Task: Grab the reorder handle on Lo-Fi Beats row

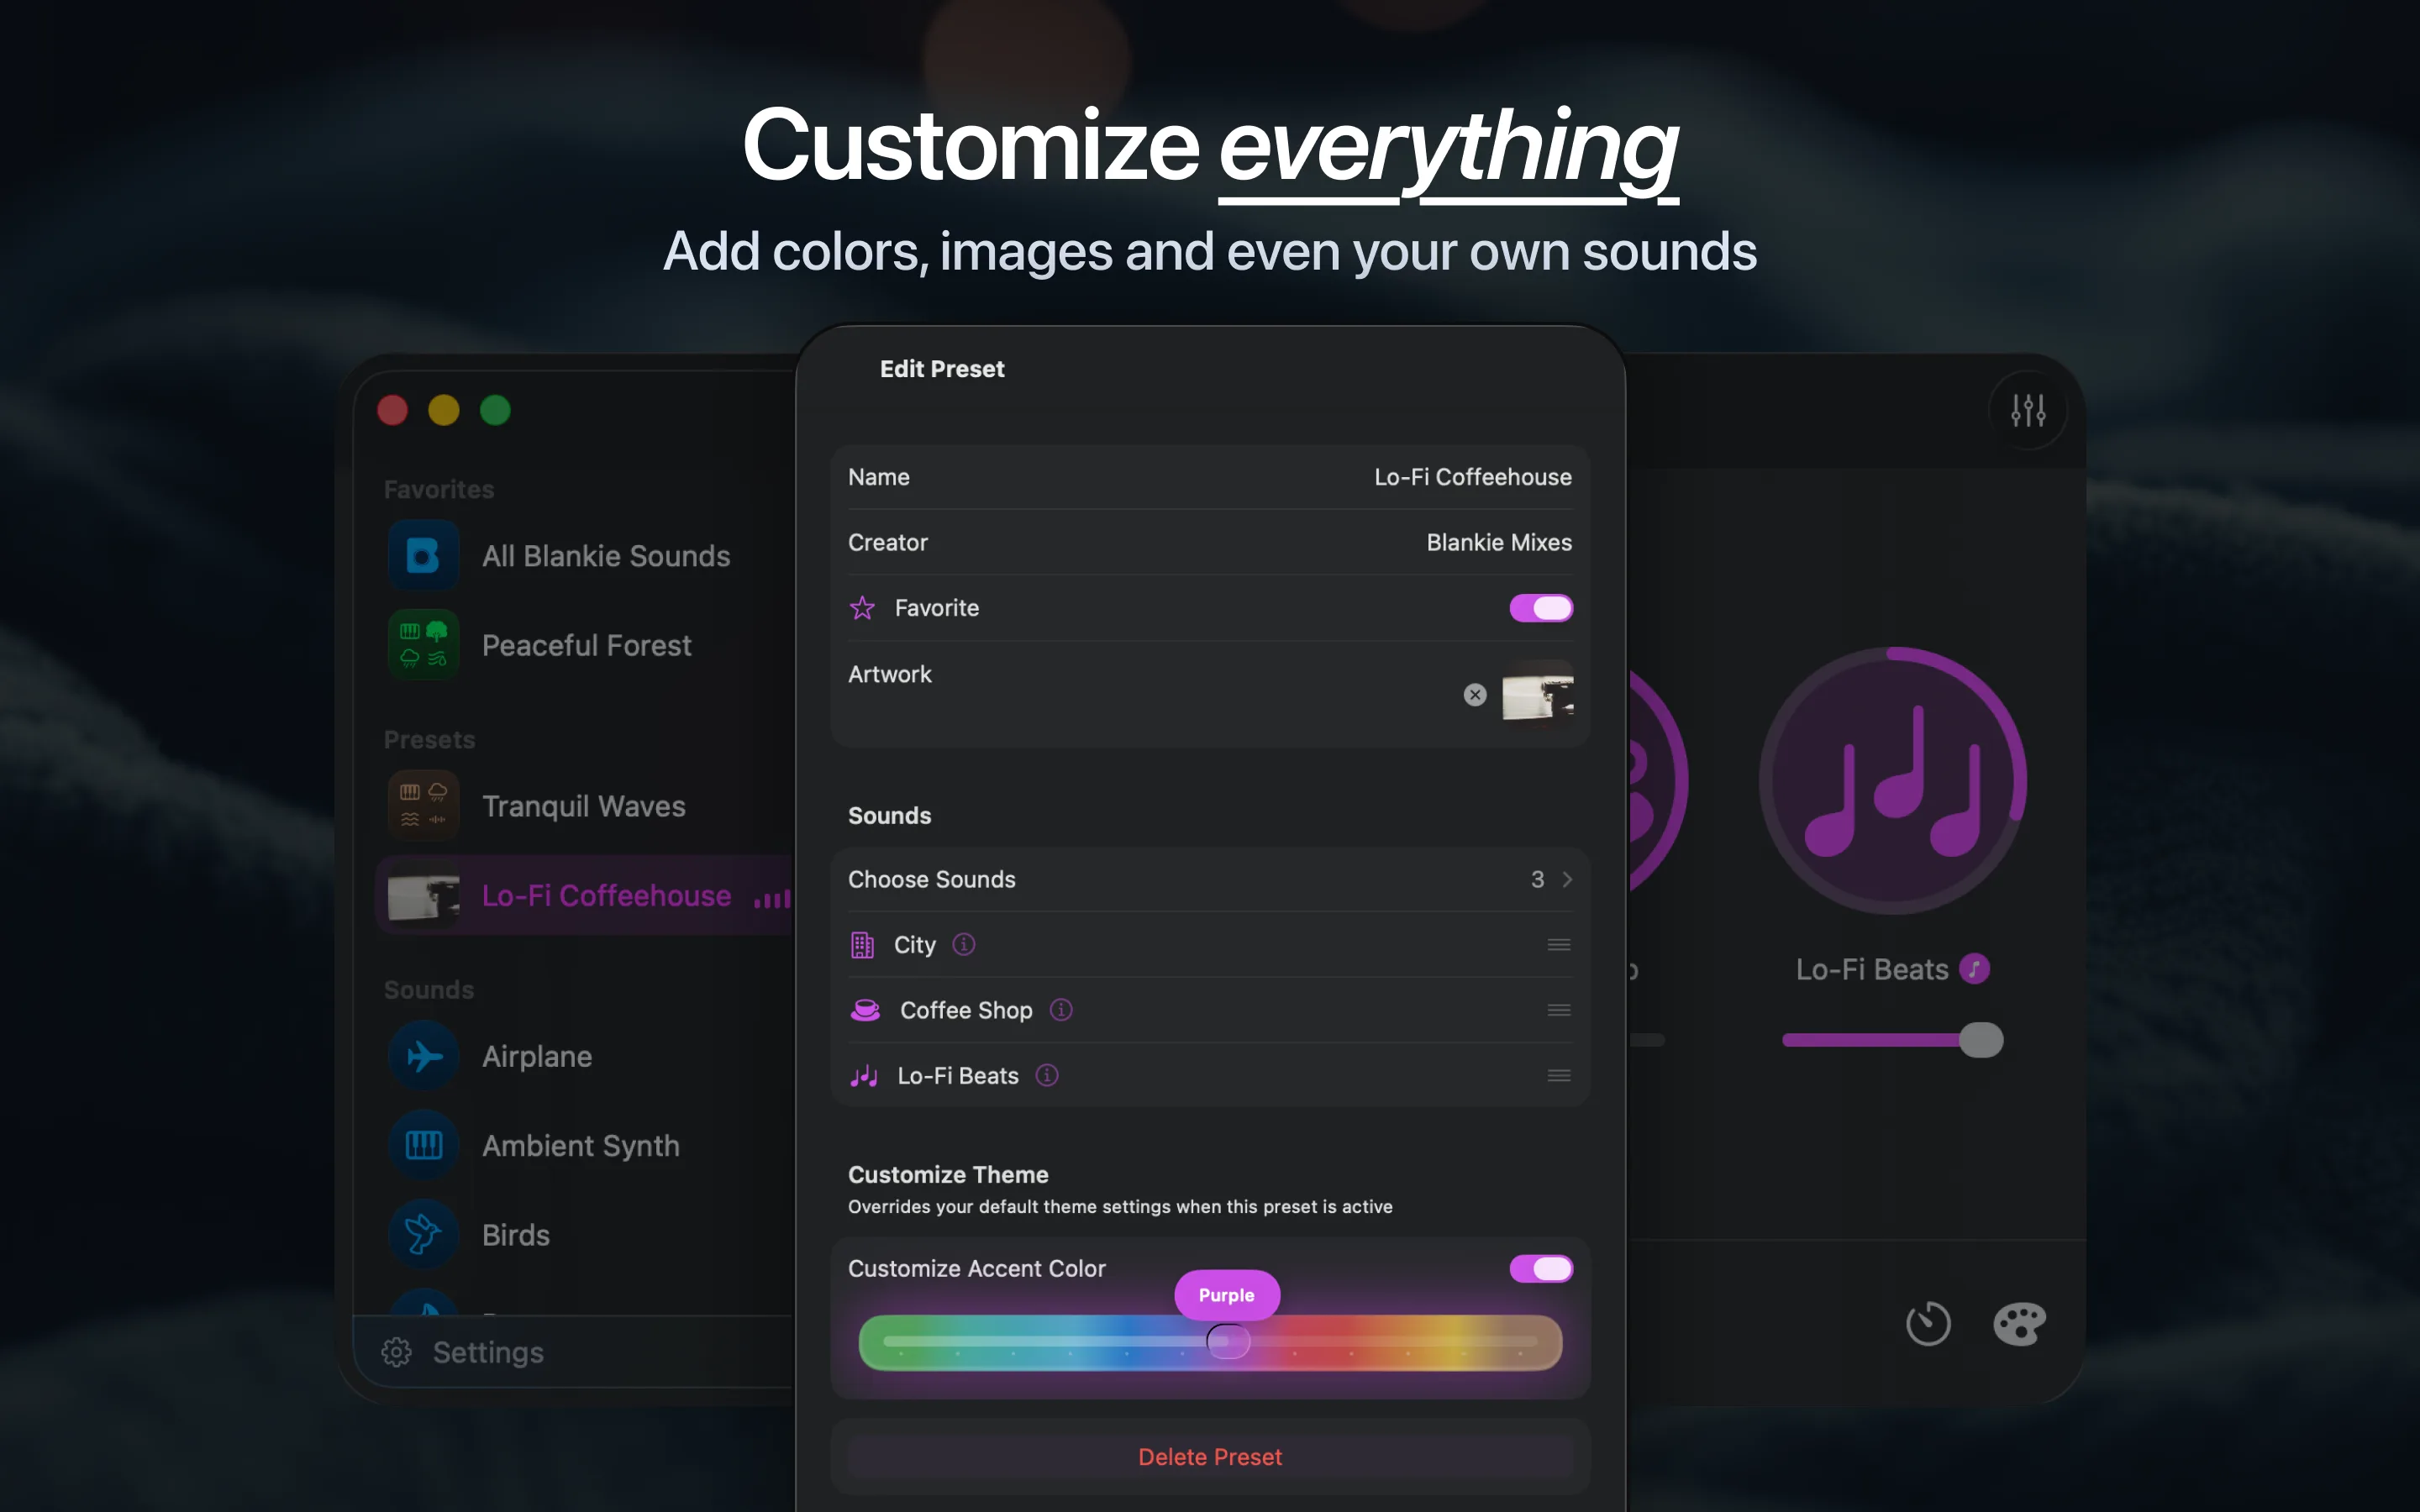Action: click(x=1558, y=1076)
